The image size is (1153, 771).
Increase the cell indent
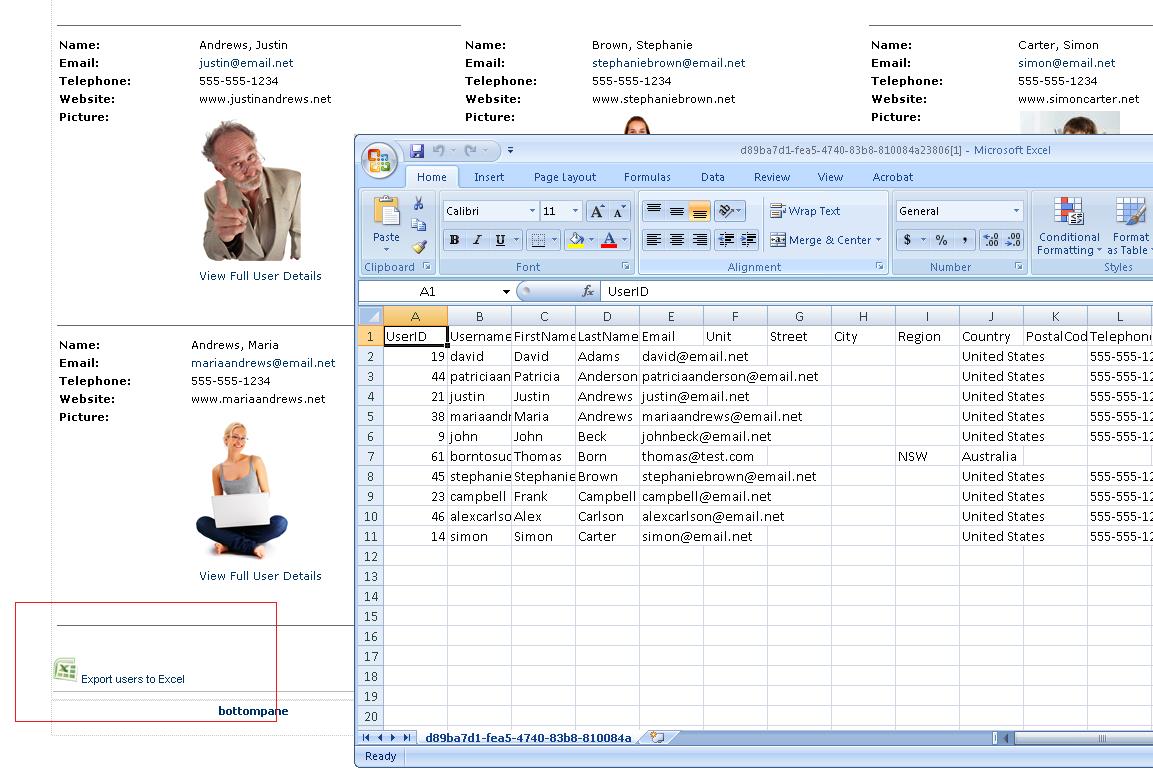[x=749, y=240]
